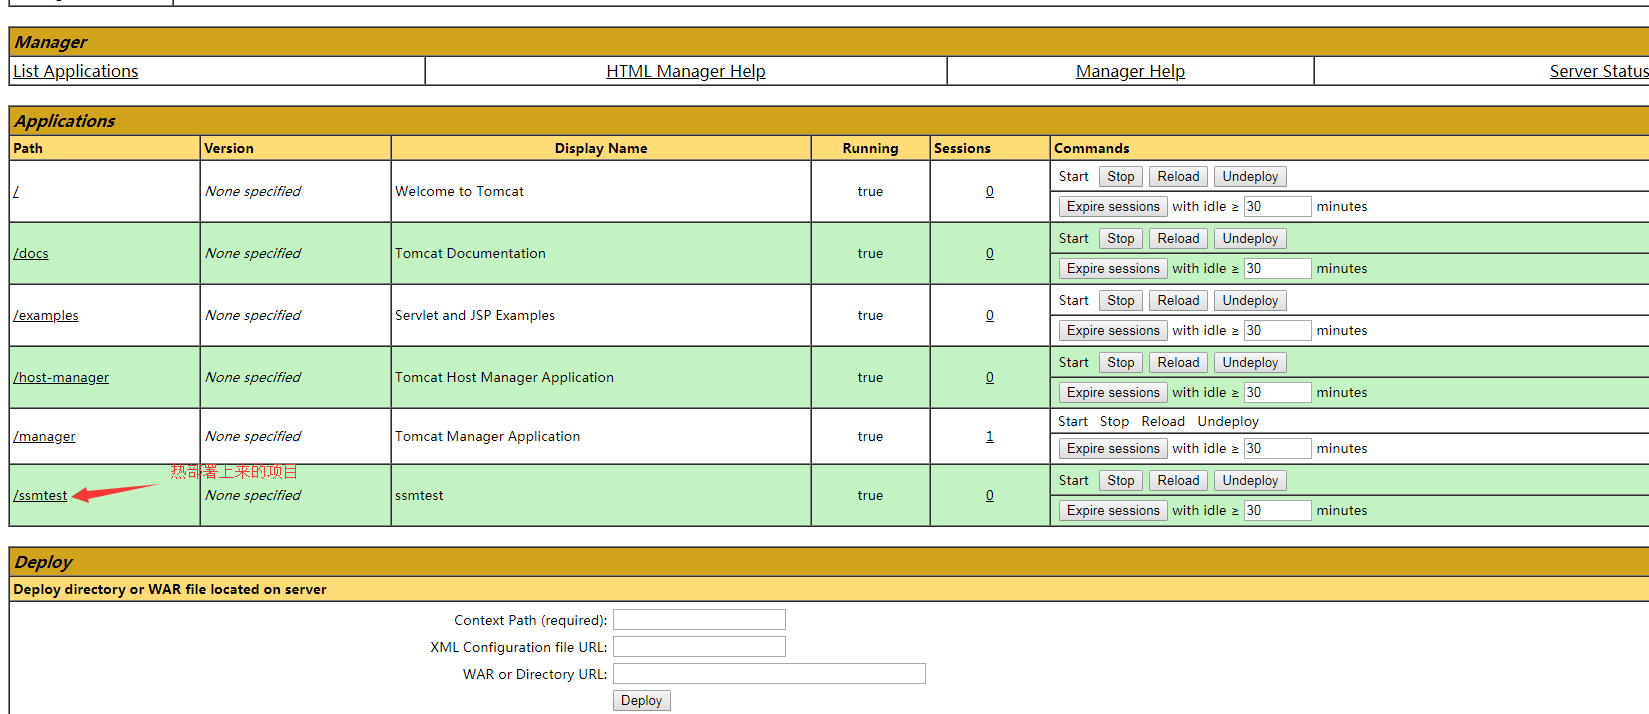
Task: View sessions count for ssmtest
Action: [990, 495]
